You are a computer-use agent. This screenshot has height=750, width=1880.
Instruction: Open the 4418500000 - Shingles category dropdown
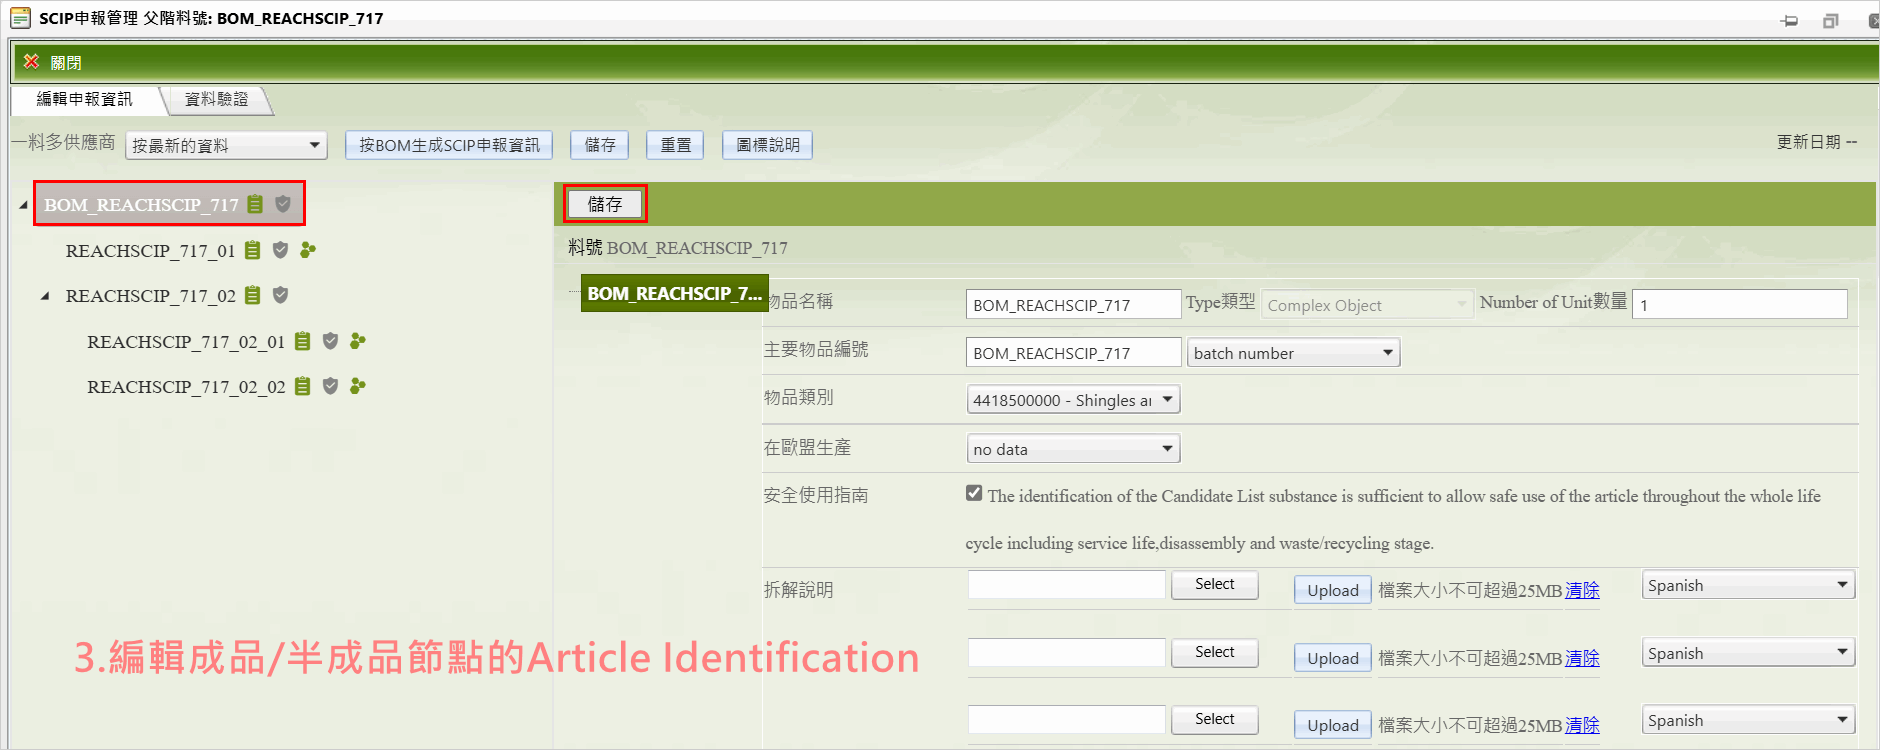(x=1073, y=400)
